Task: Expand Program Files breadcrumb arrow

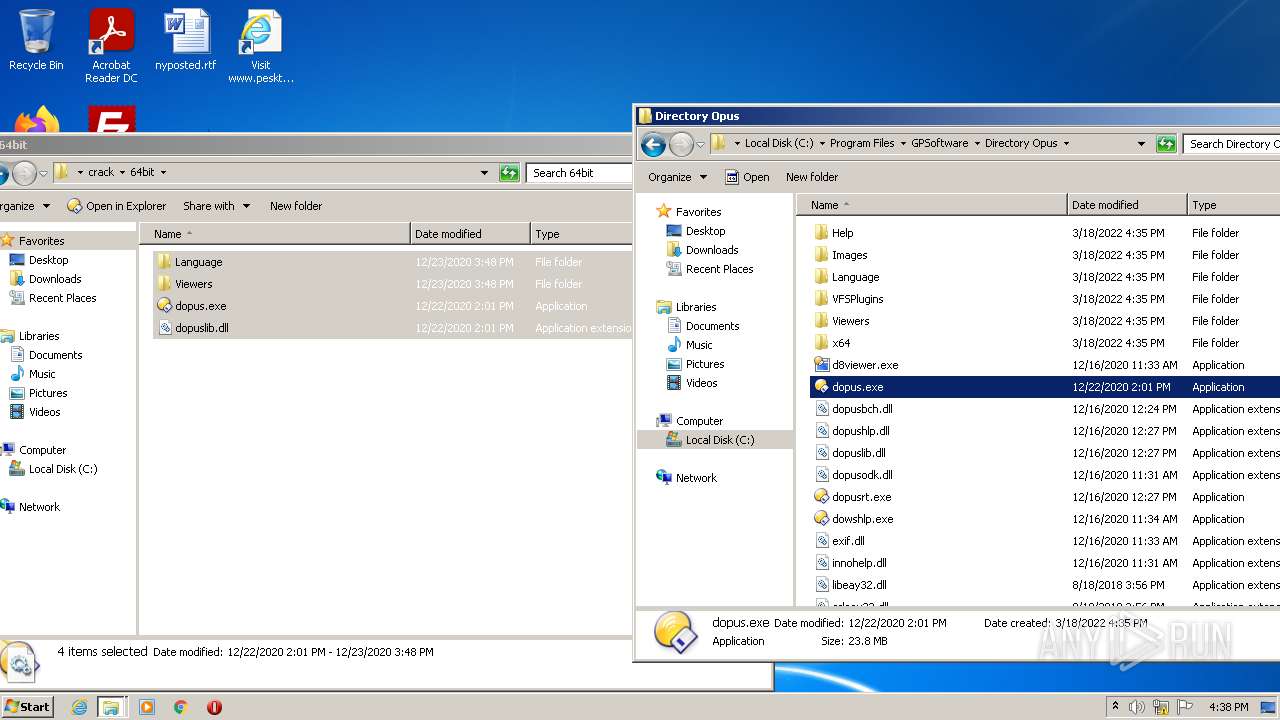Action: point(902,144)
